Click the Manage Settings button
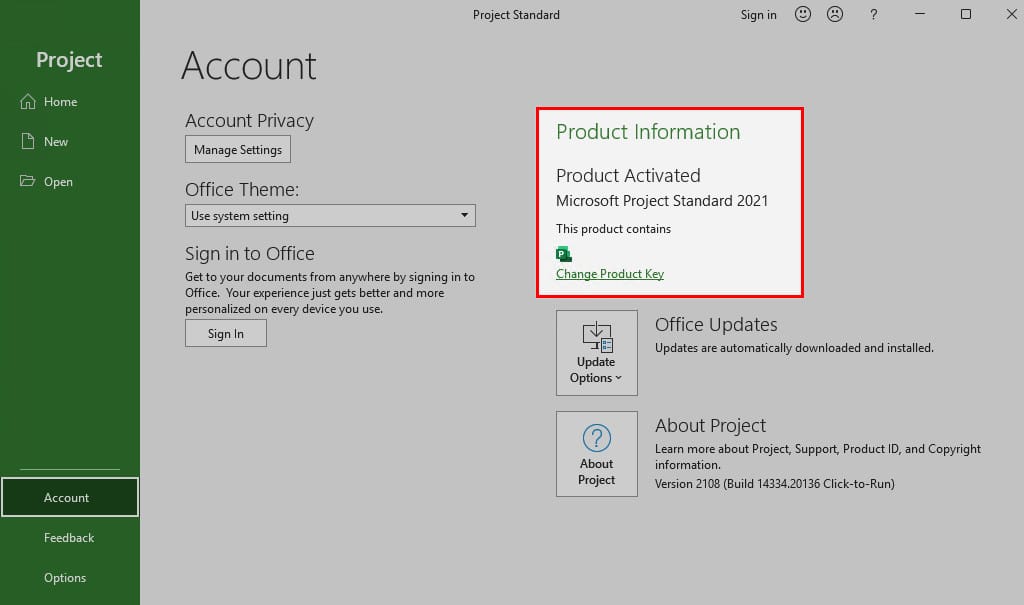Image resolution: width=1024 pixels, height=605 pixels. 238,150
